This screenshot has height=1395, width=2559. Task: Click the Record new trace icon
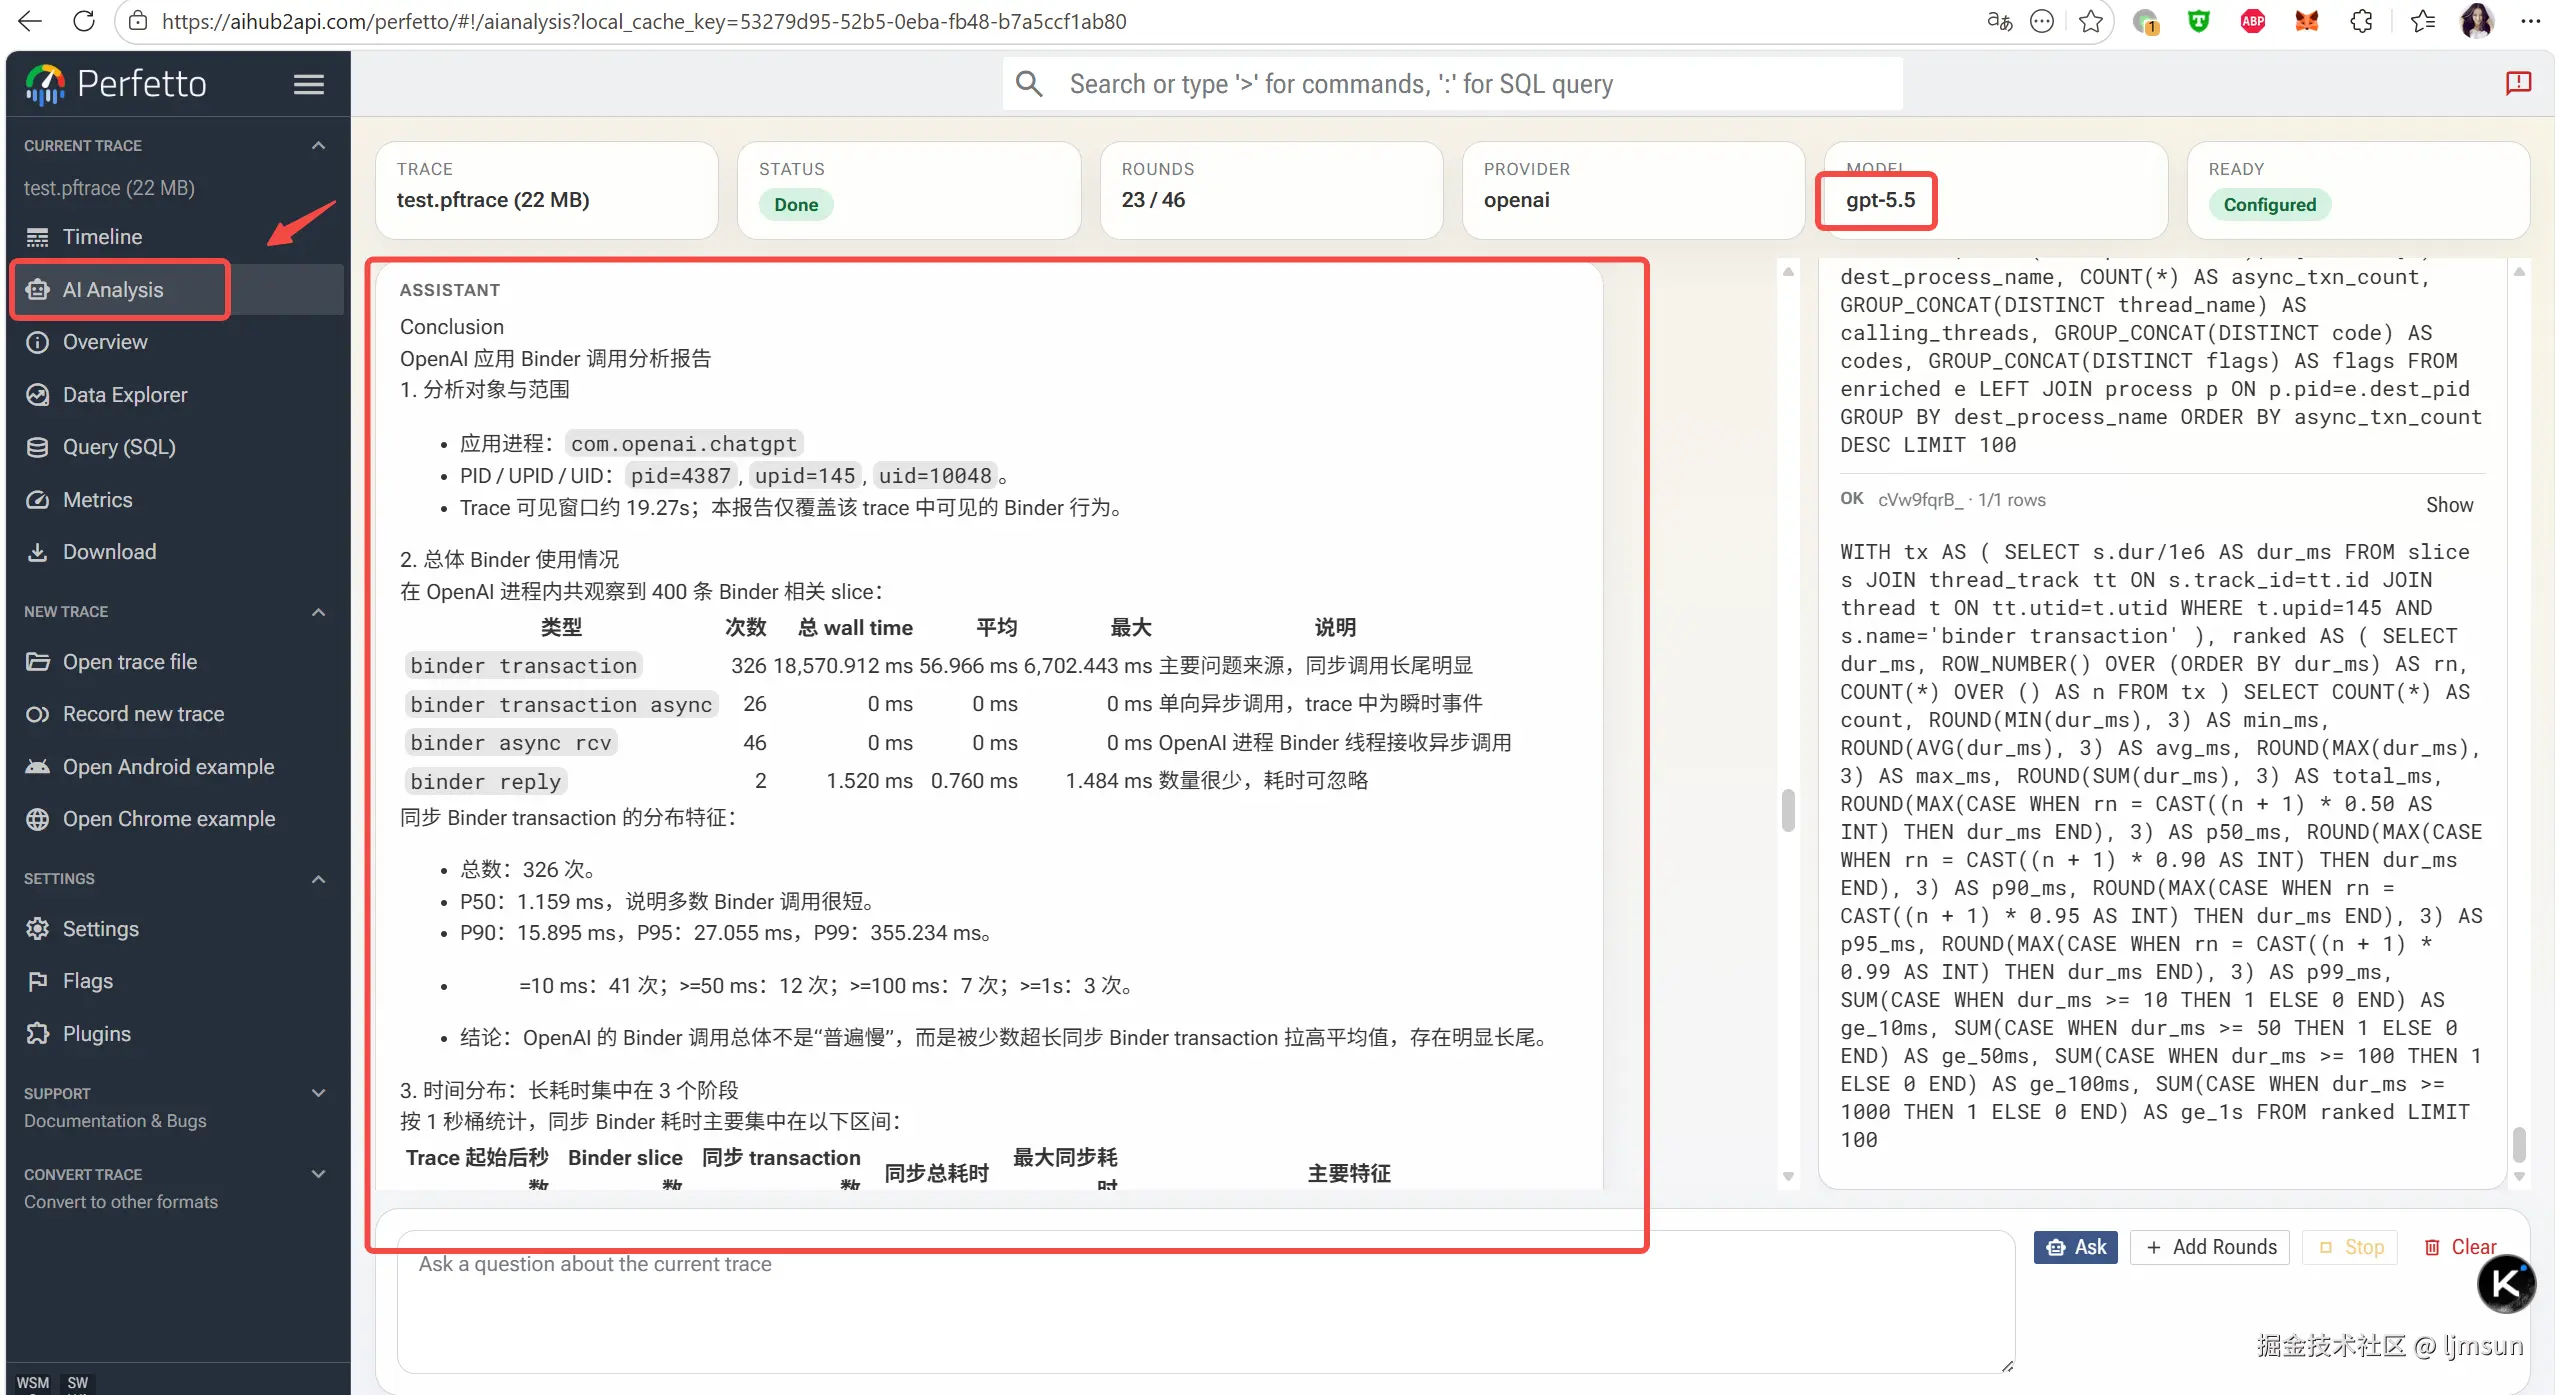[x=37, y=714]
